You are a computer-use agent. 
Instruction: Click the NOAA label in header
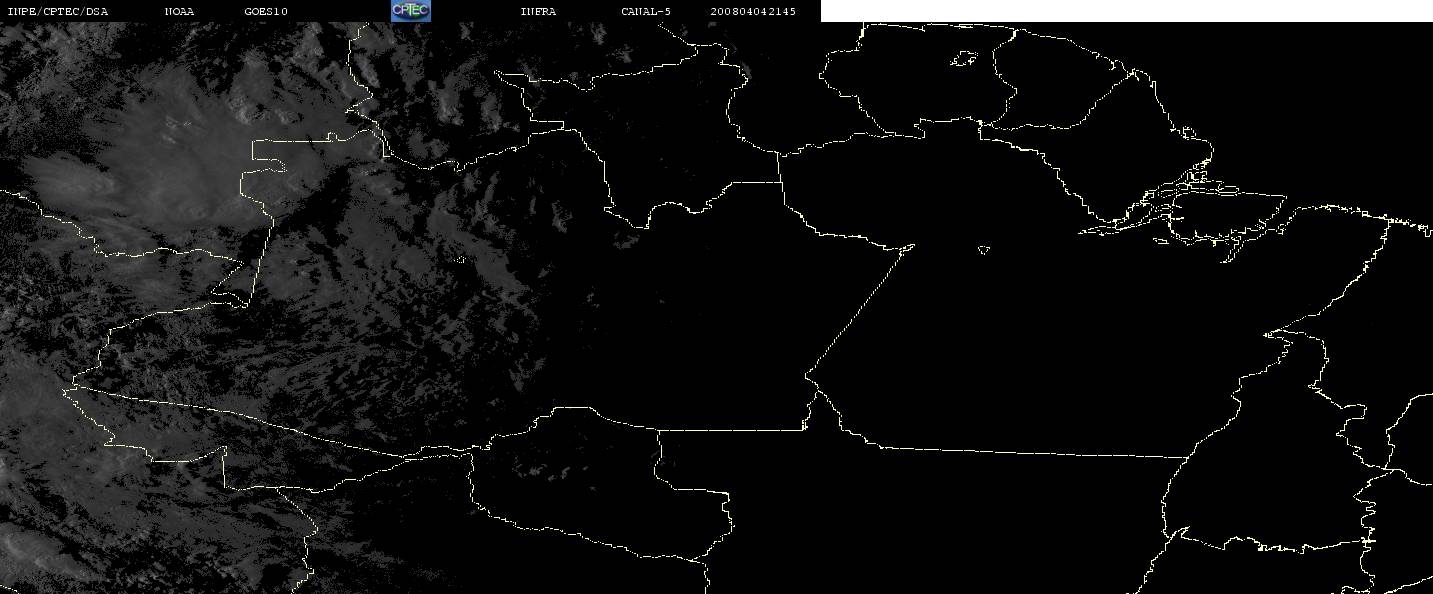(x=179, y=12)
